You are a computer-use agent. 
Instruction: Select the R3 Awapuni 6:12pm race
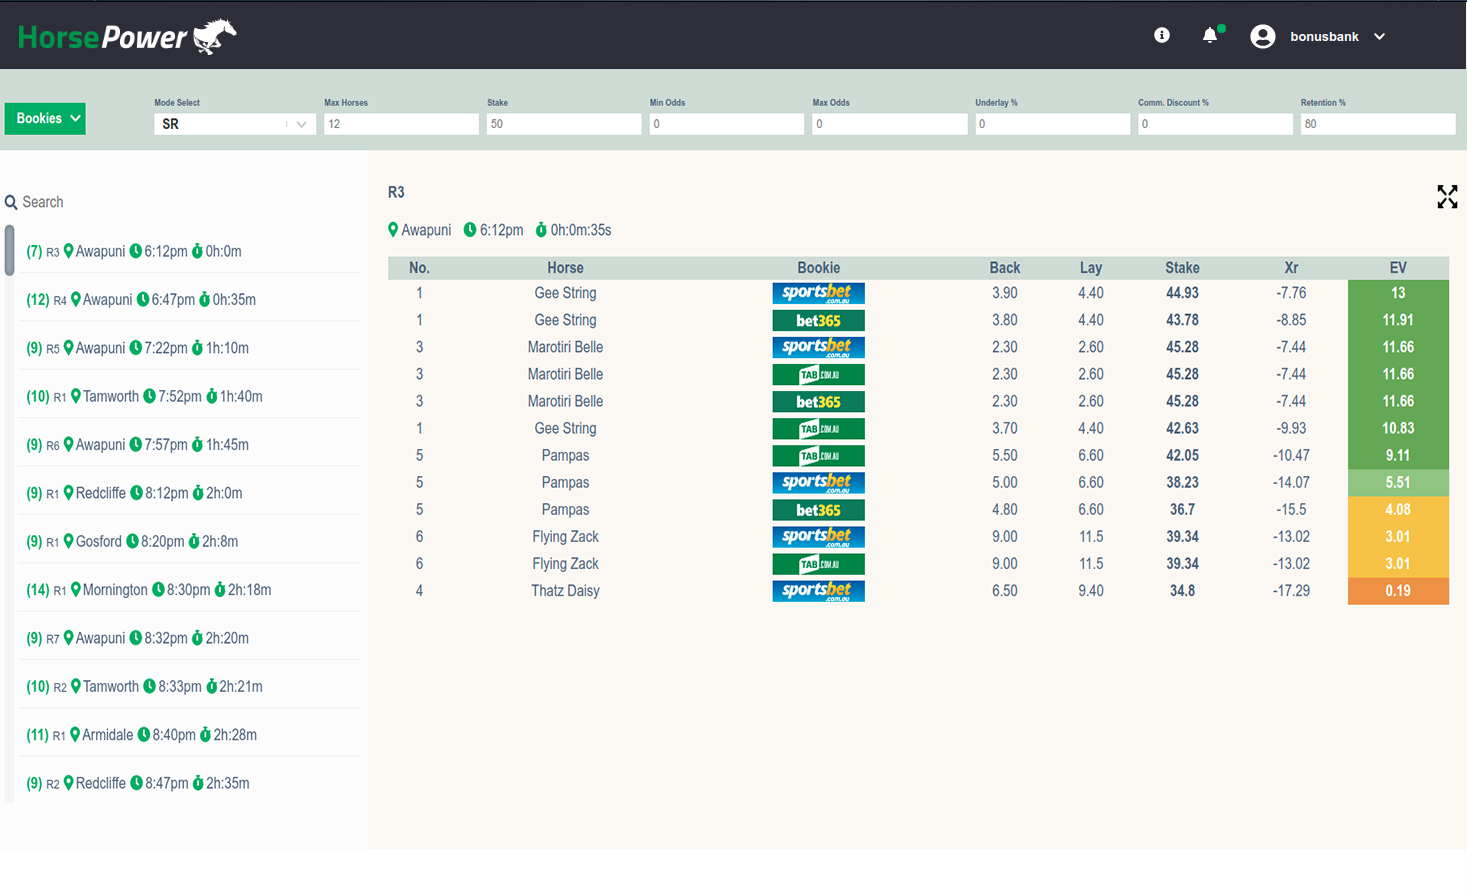[x=189, y=251]
